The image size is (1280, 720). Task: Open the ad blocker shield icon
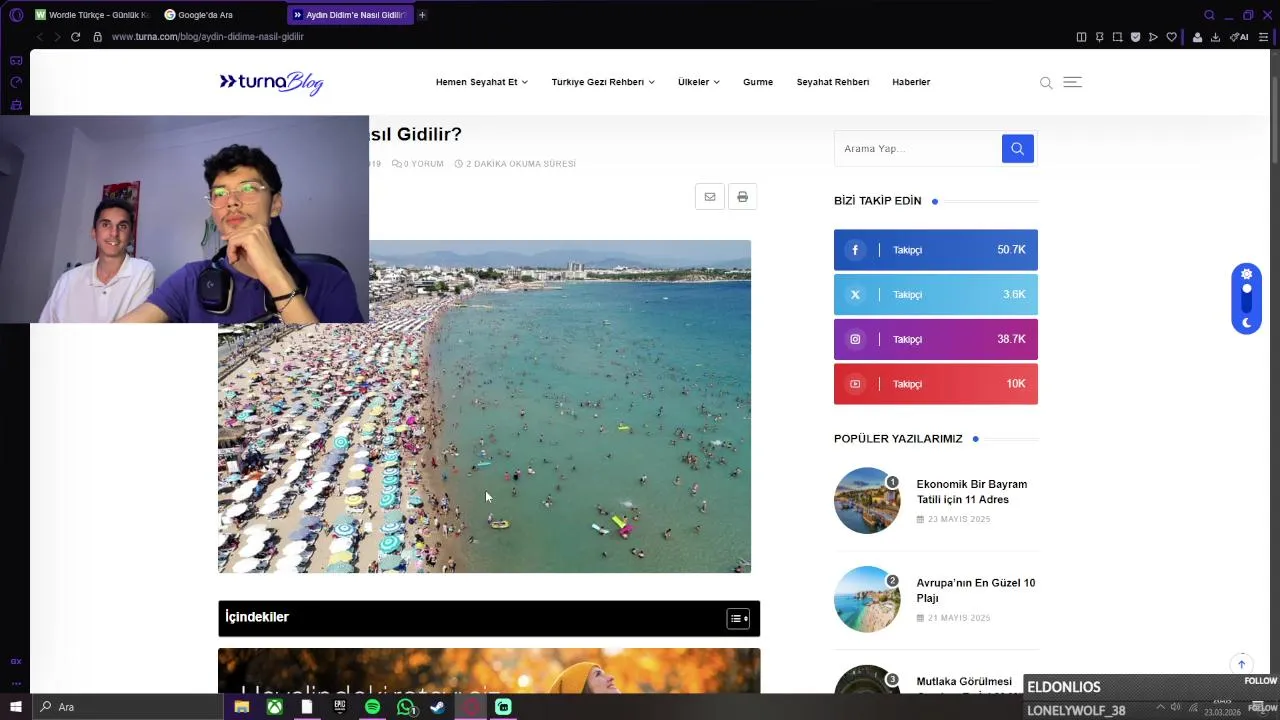[x=1135, y=37]
